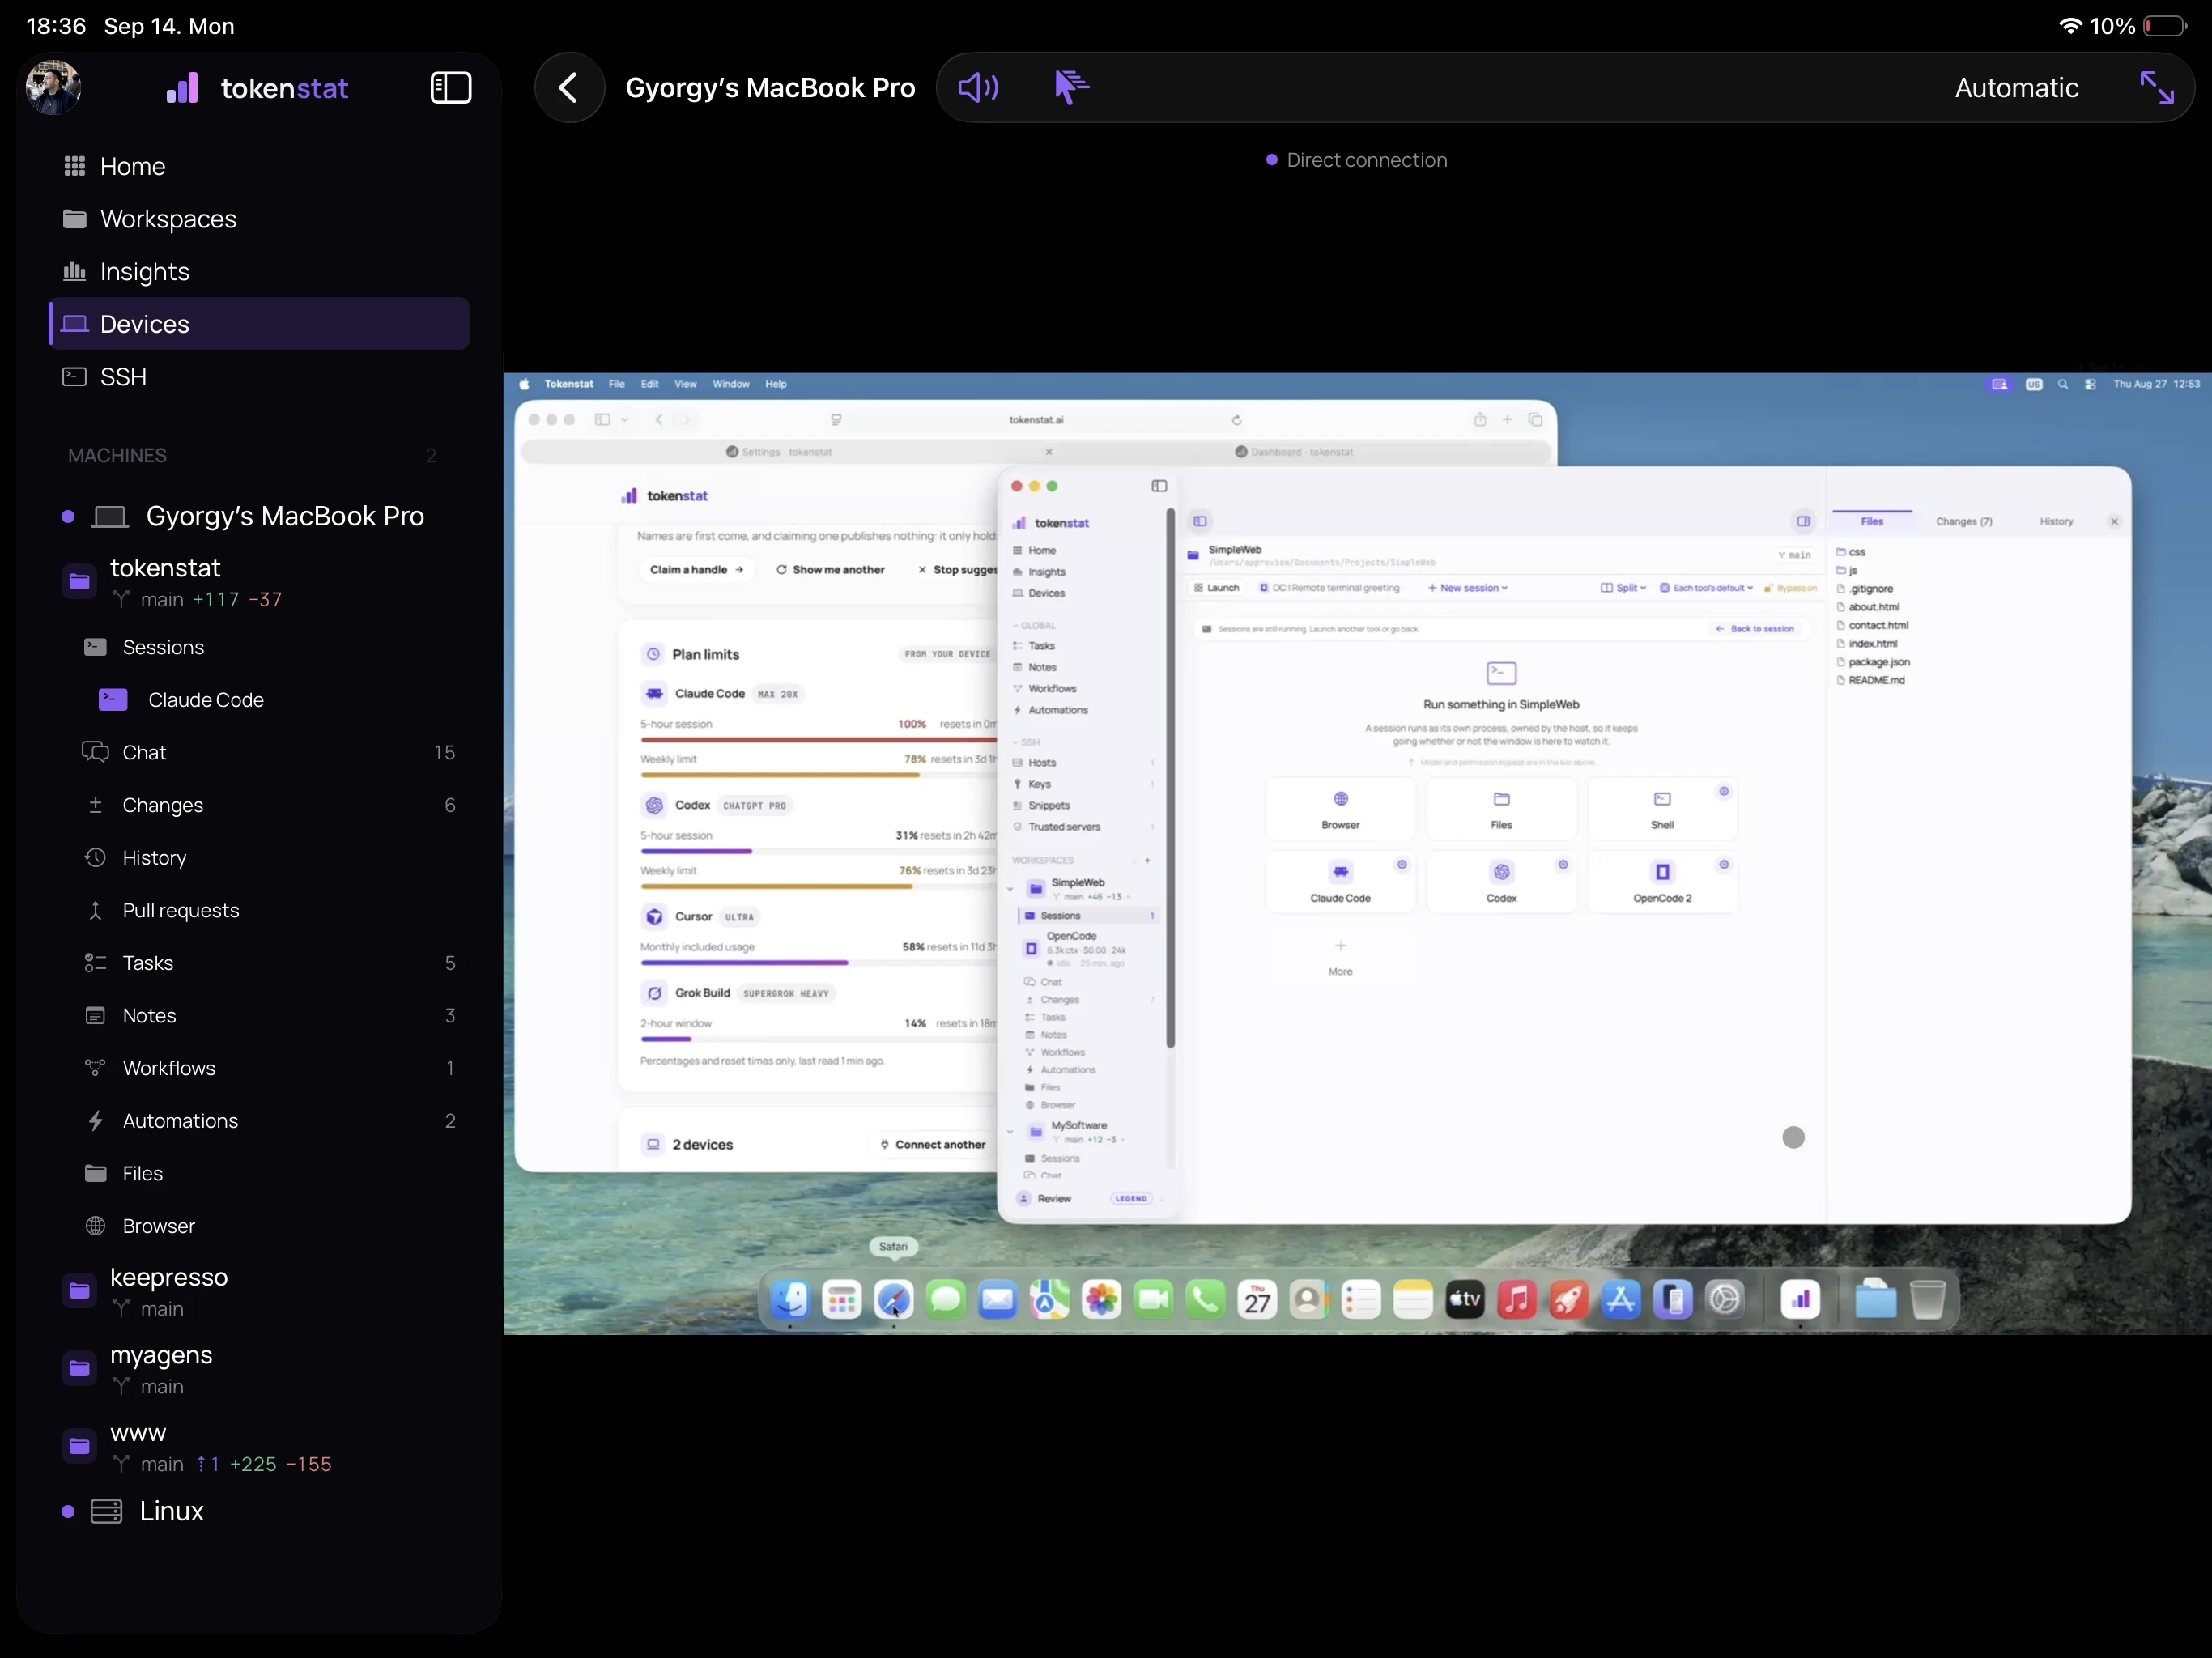Screen dimensions: 2212x1658
Task: Toggle remote audio speaker icon
Action: 978,88
